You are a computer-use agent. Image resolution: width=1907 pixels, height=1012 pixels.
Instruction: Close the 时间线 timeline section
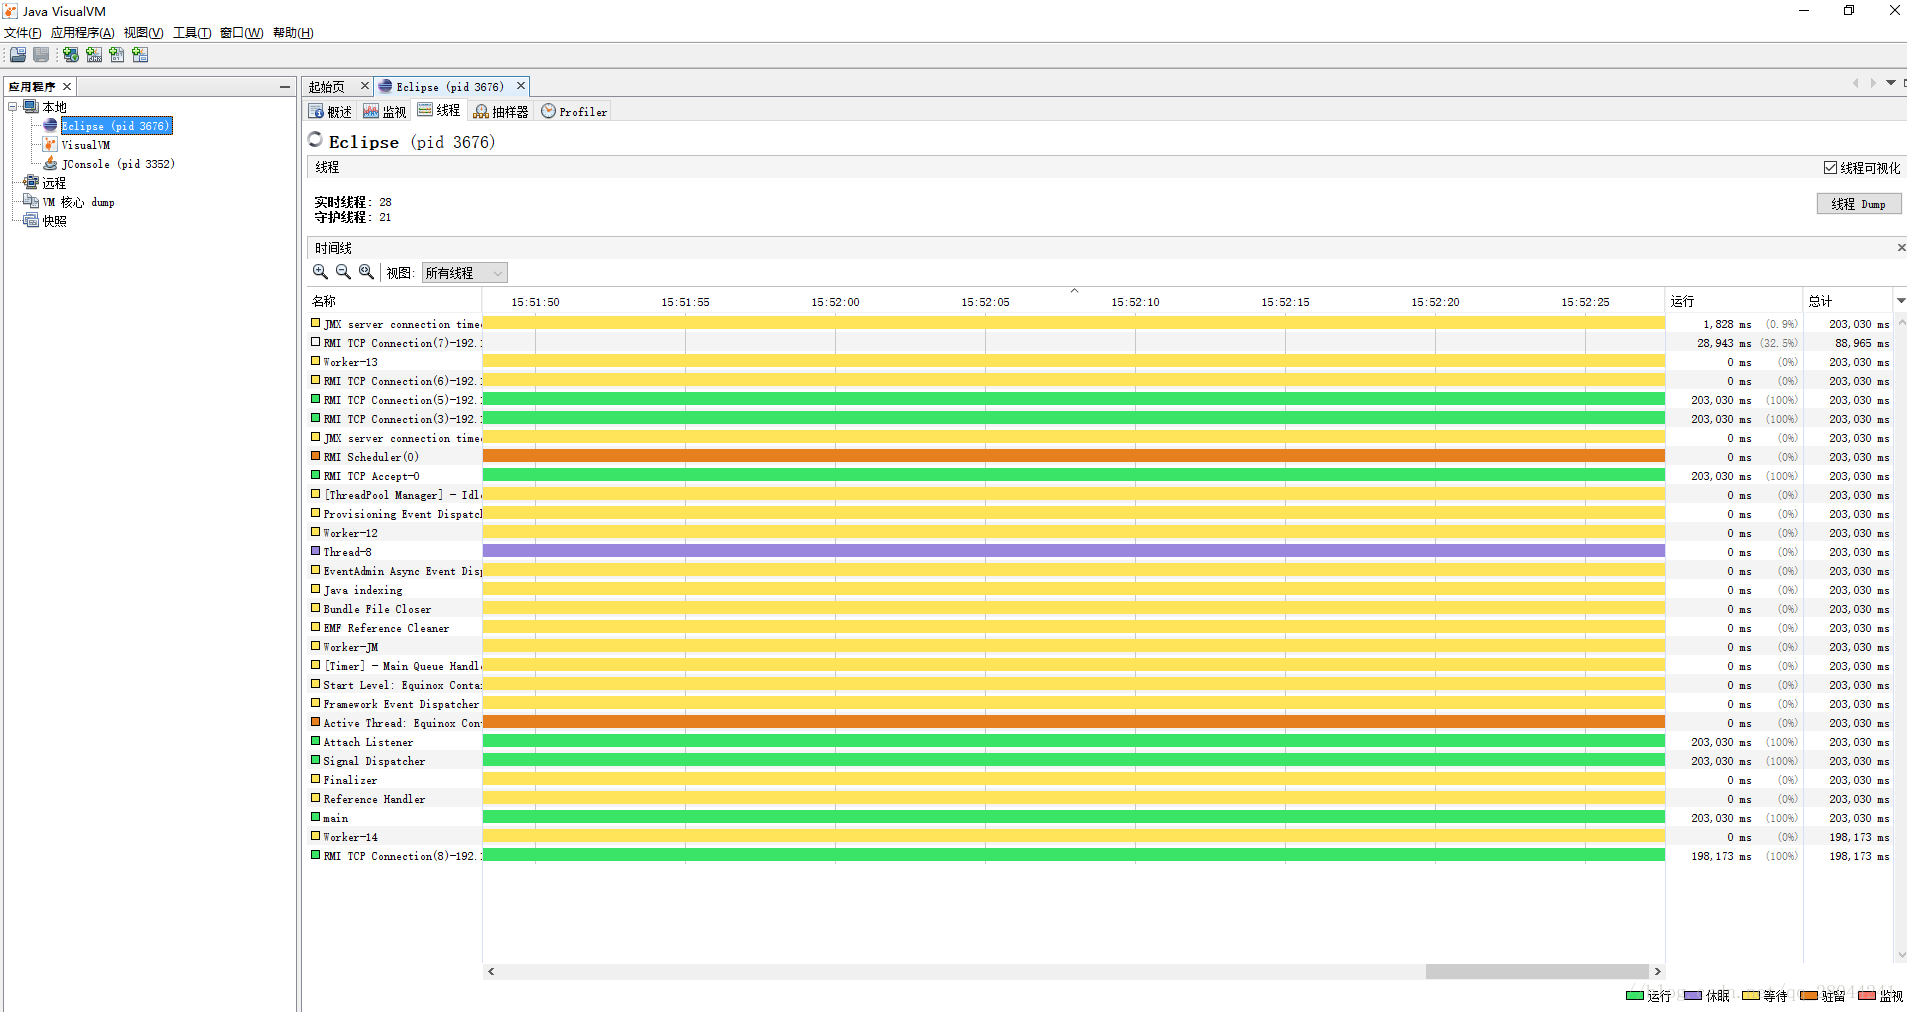[1901, 247]
